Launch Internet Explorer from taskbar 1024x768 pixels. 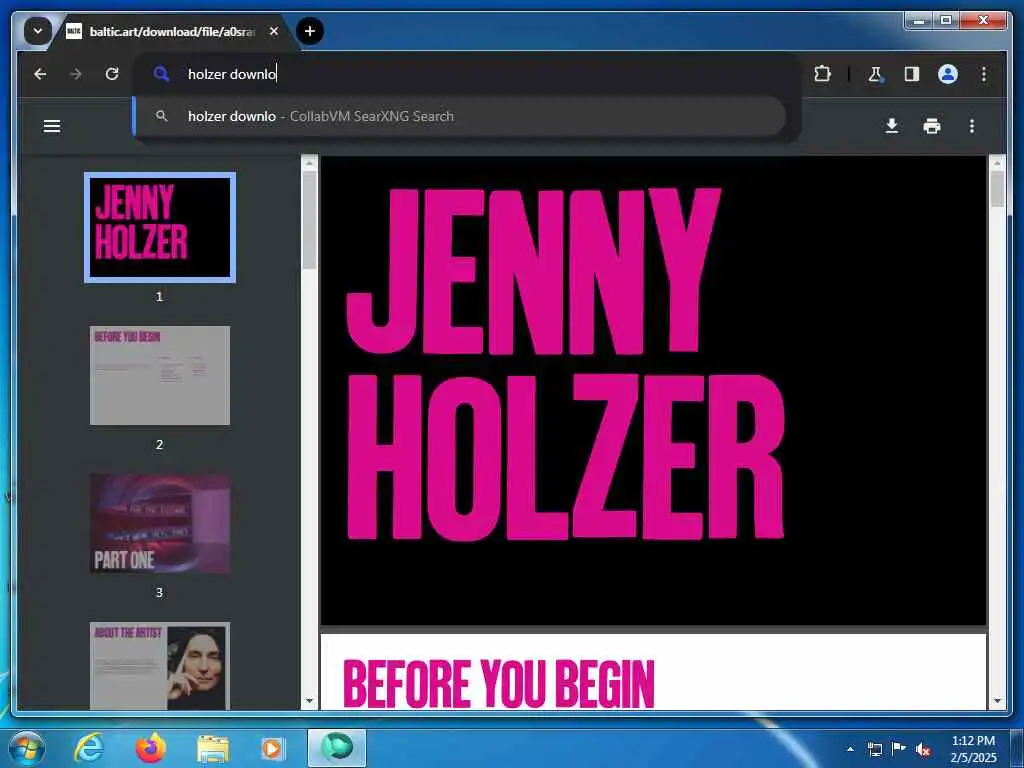click(89, 748)
